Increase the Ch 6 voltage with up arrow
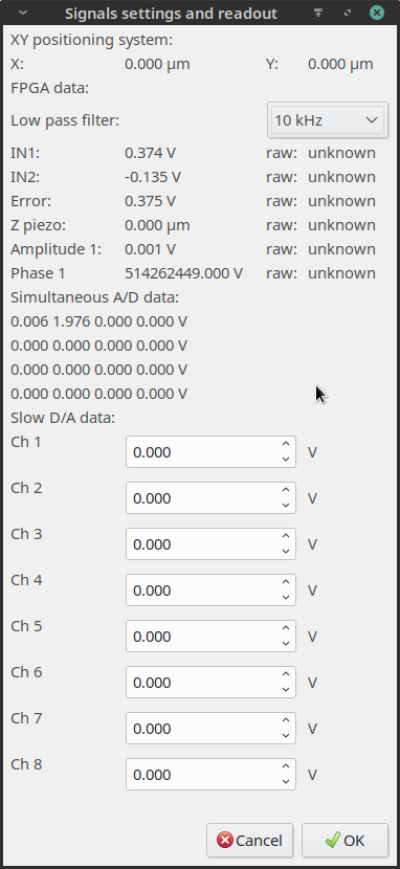The width and height of the screenshot is (400, 869). 285,674
